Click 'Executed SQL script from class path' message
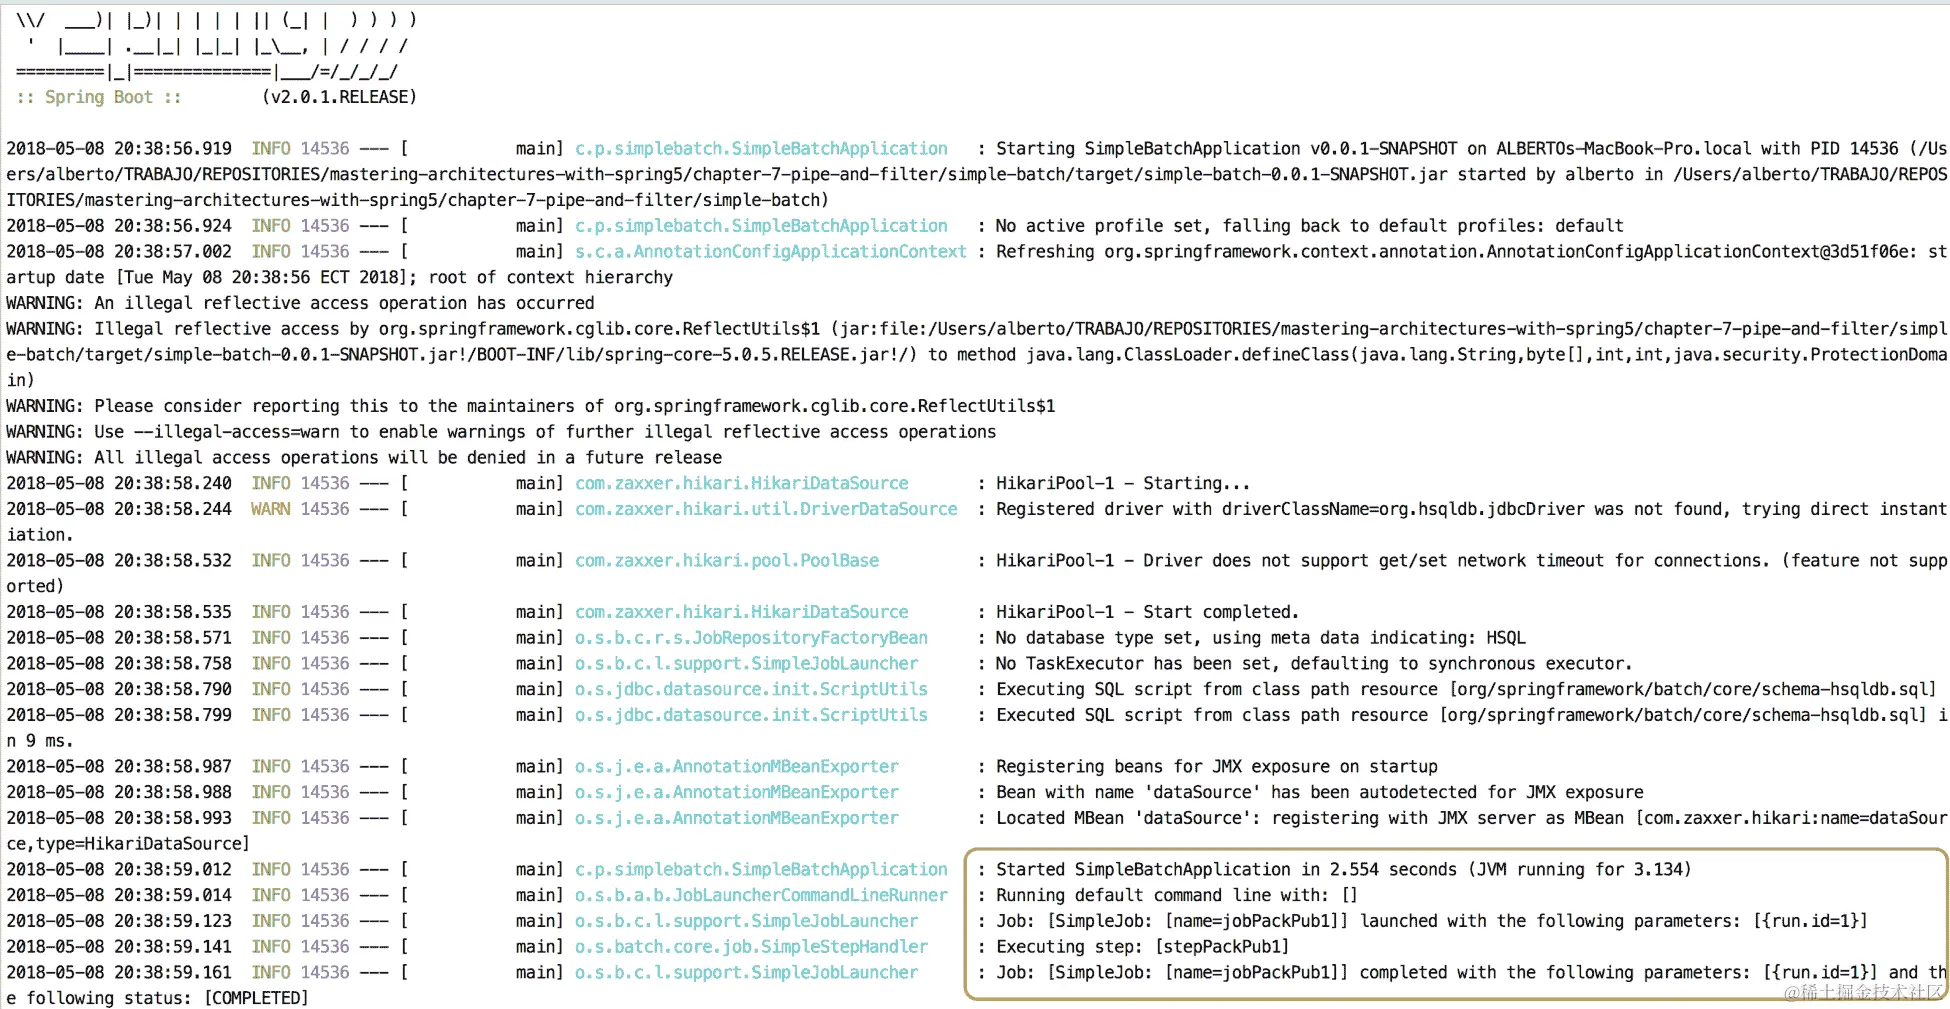1950x1009 pixels. tap(1471, 715)
